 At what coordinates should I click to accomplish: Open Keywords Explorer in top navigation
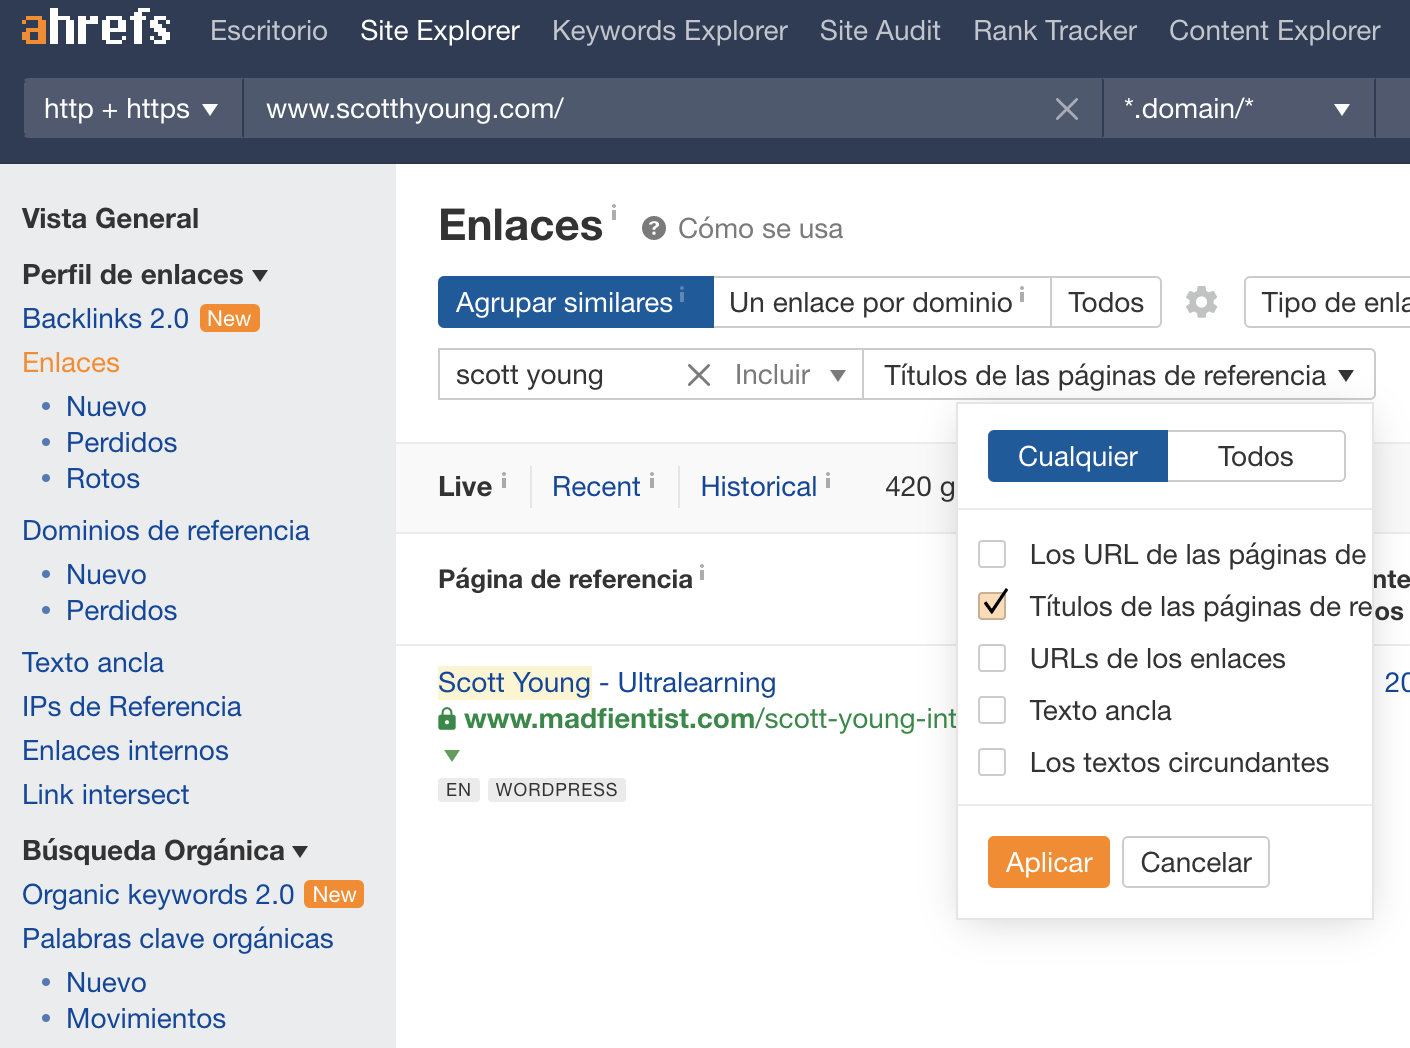670,31
